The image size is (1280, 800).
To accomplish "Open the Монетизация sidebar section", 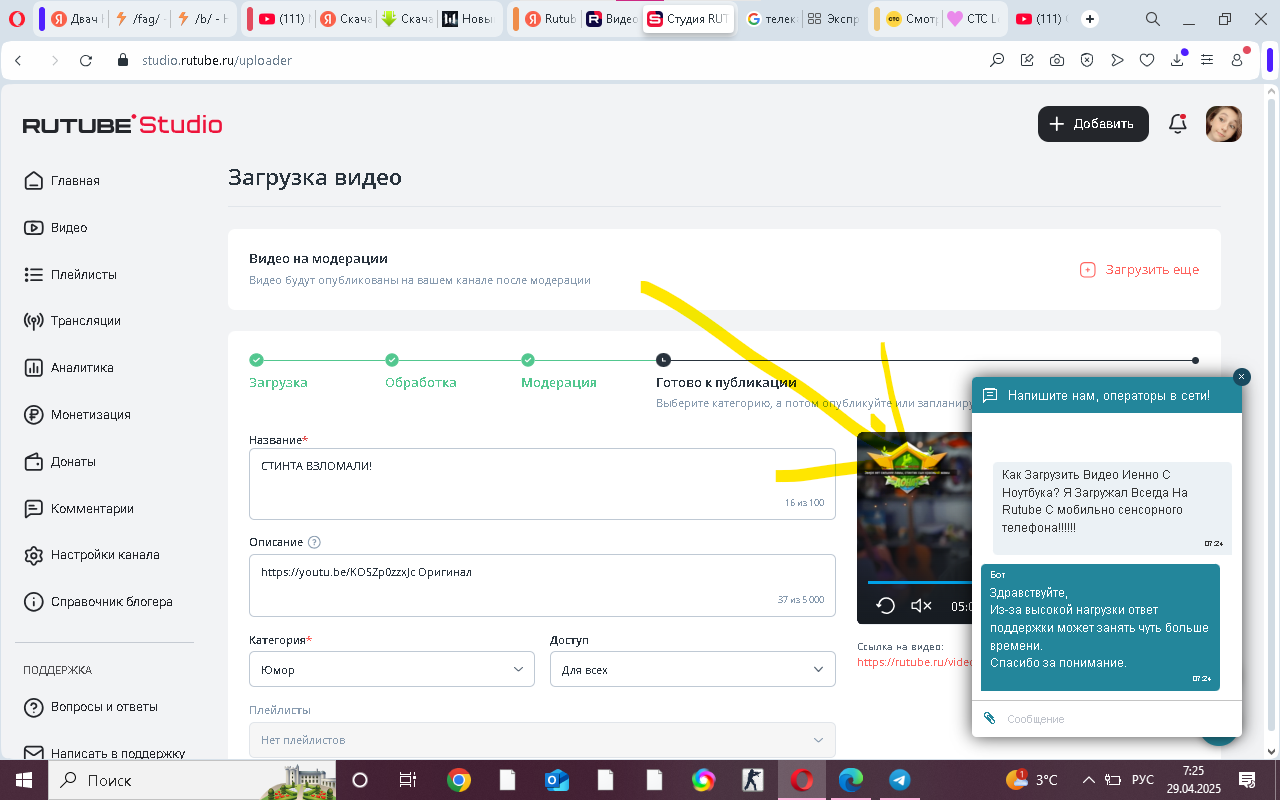I will (x=77, y=415).
